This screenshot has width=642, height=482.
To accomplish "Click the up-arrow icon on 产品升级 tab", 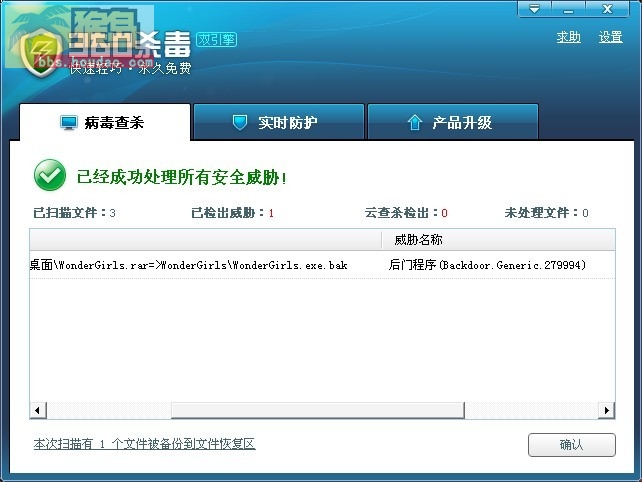I will [414, 122].
